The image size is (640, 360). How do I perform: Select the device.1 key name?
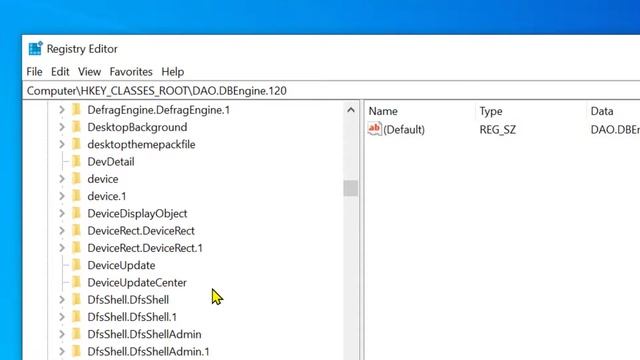point(107,196)
